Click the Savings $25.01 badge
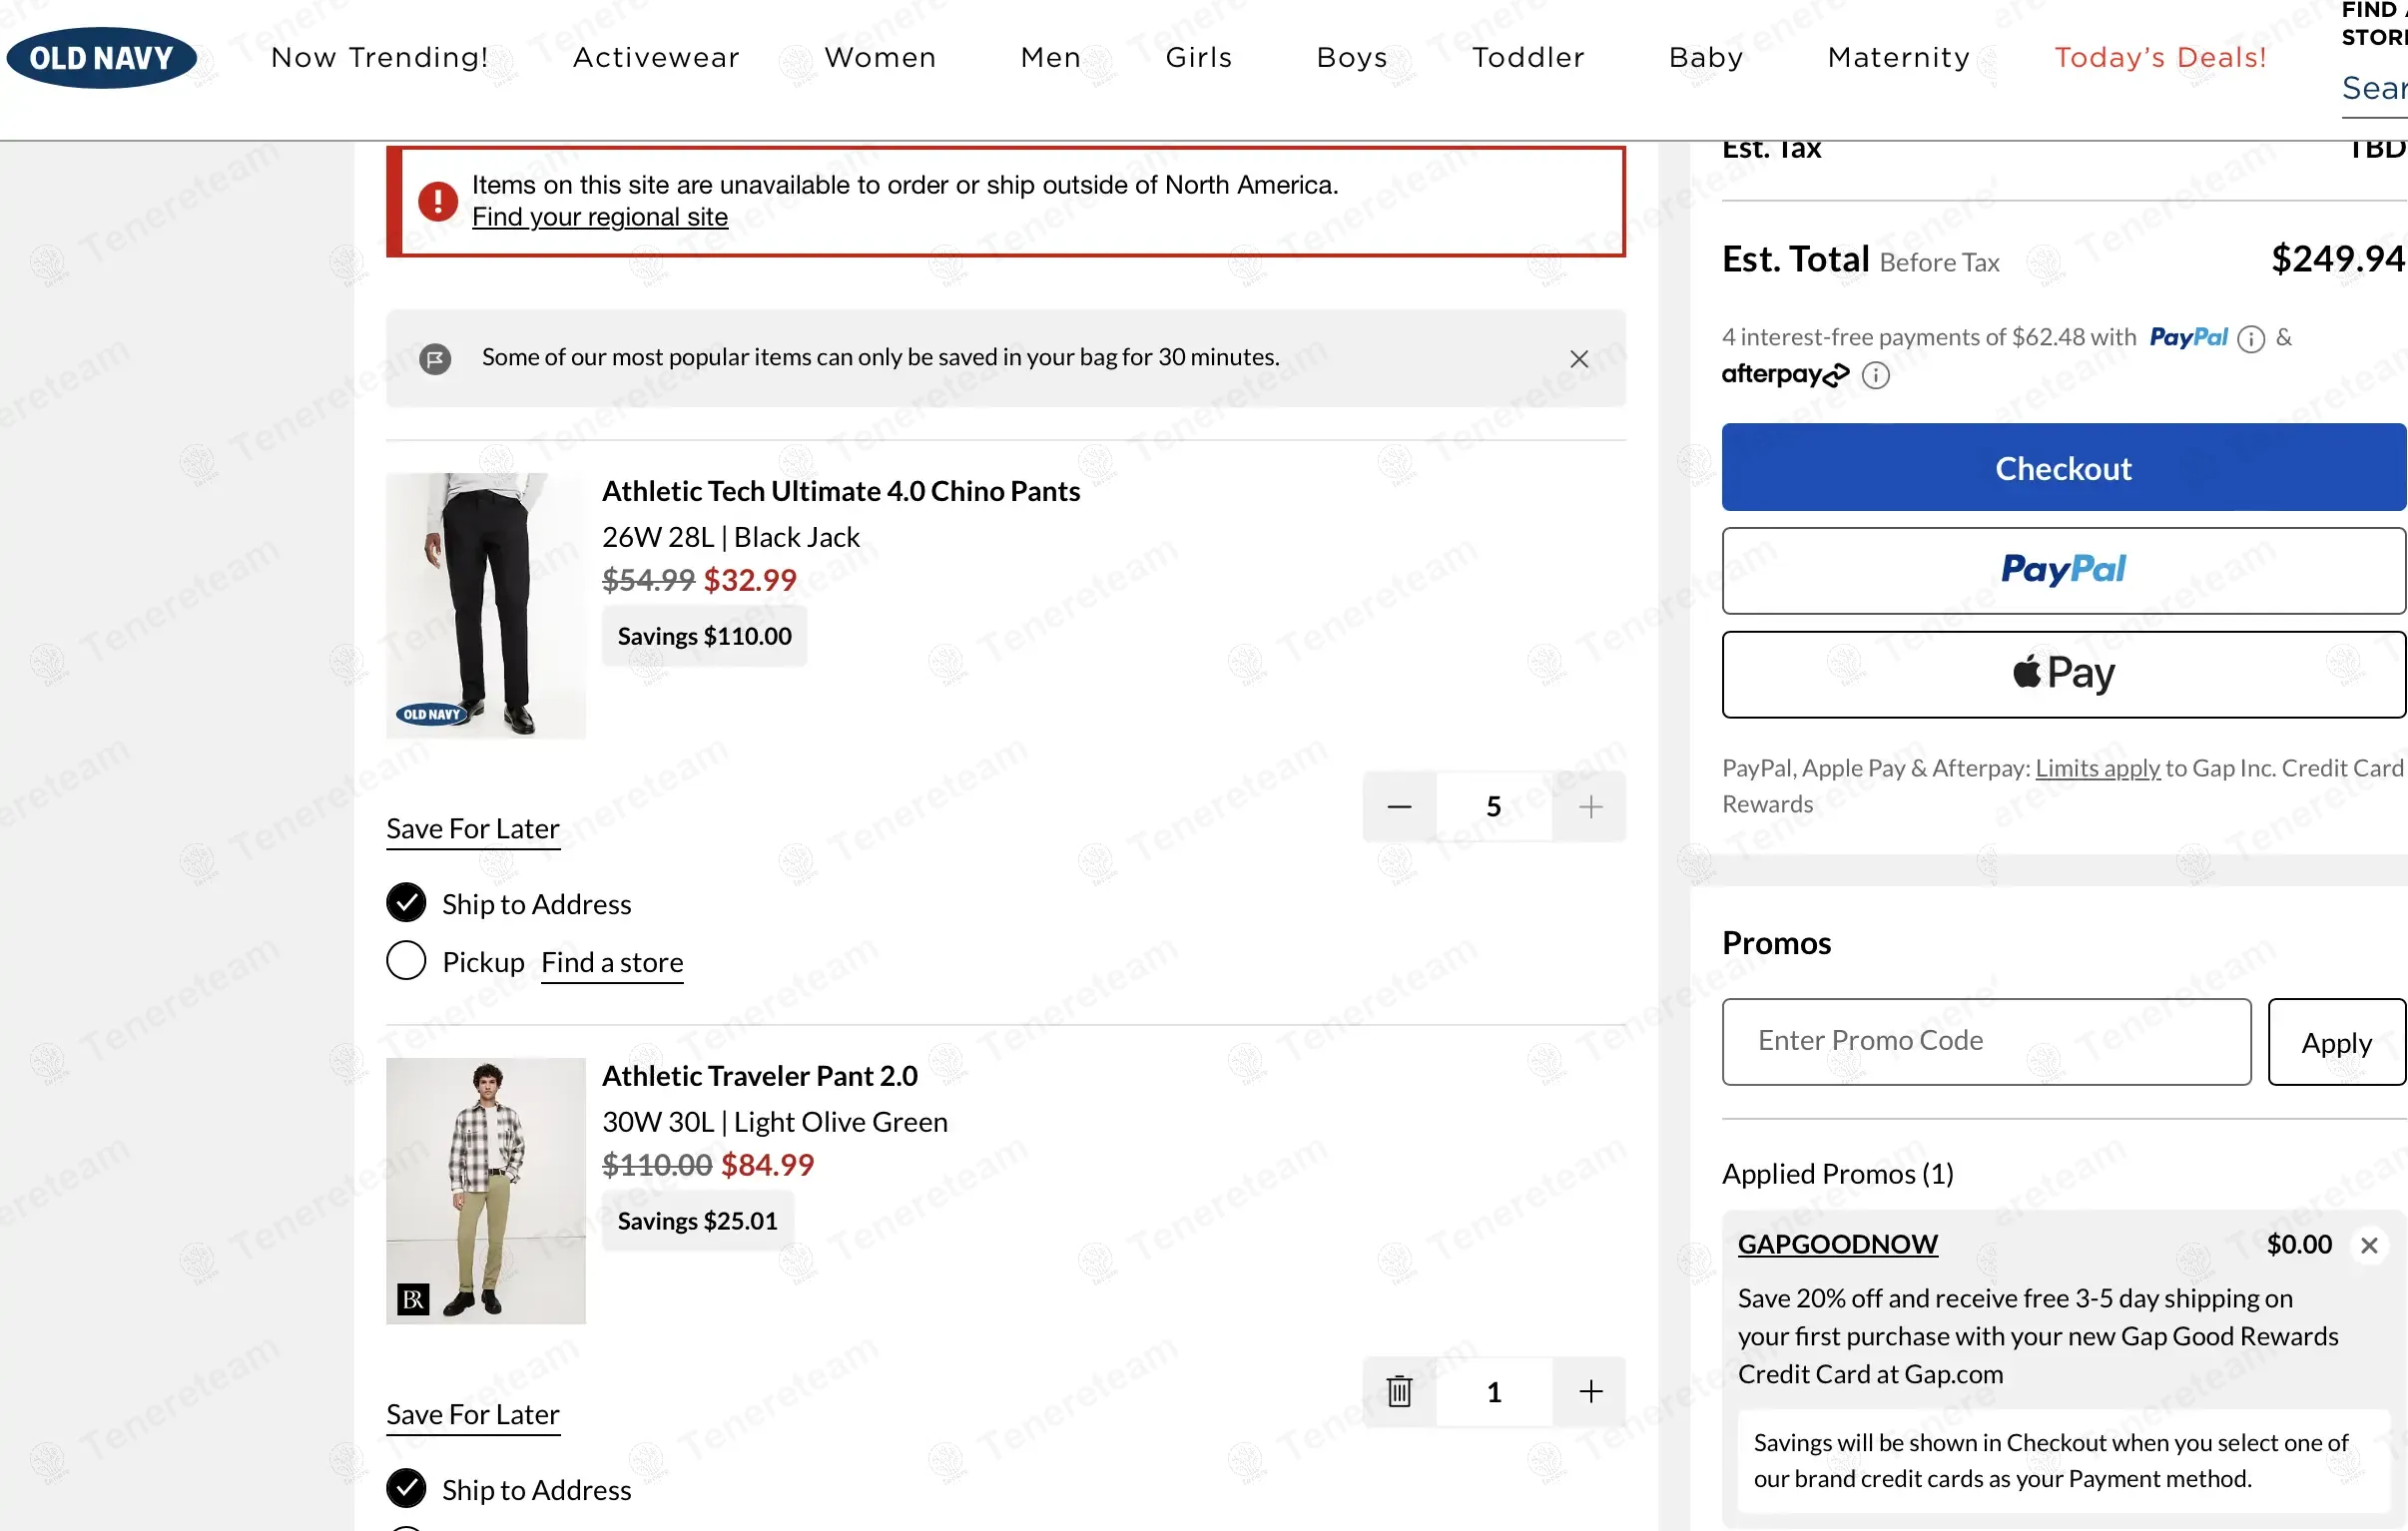Screen dimensions: 2408x1531 pos(697,1221)
